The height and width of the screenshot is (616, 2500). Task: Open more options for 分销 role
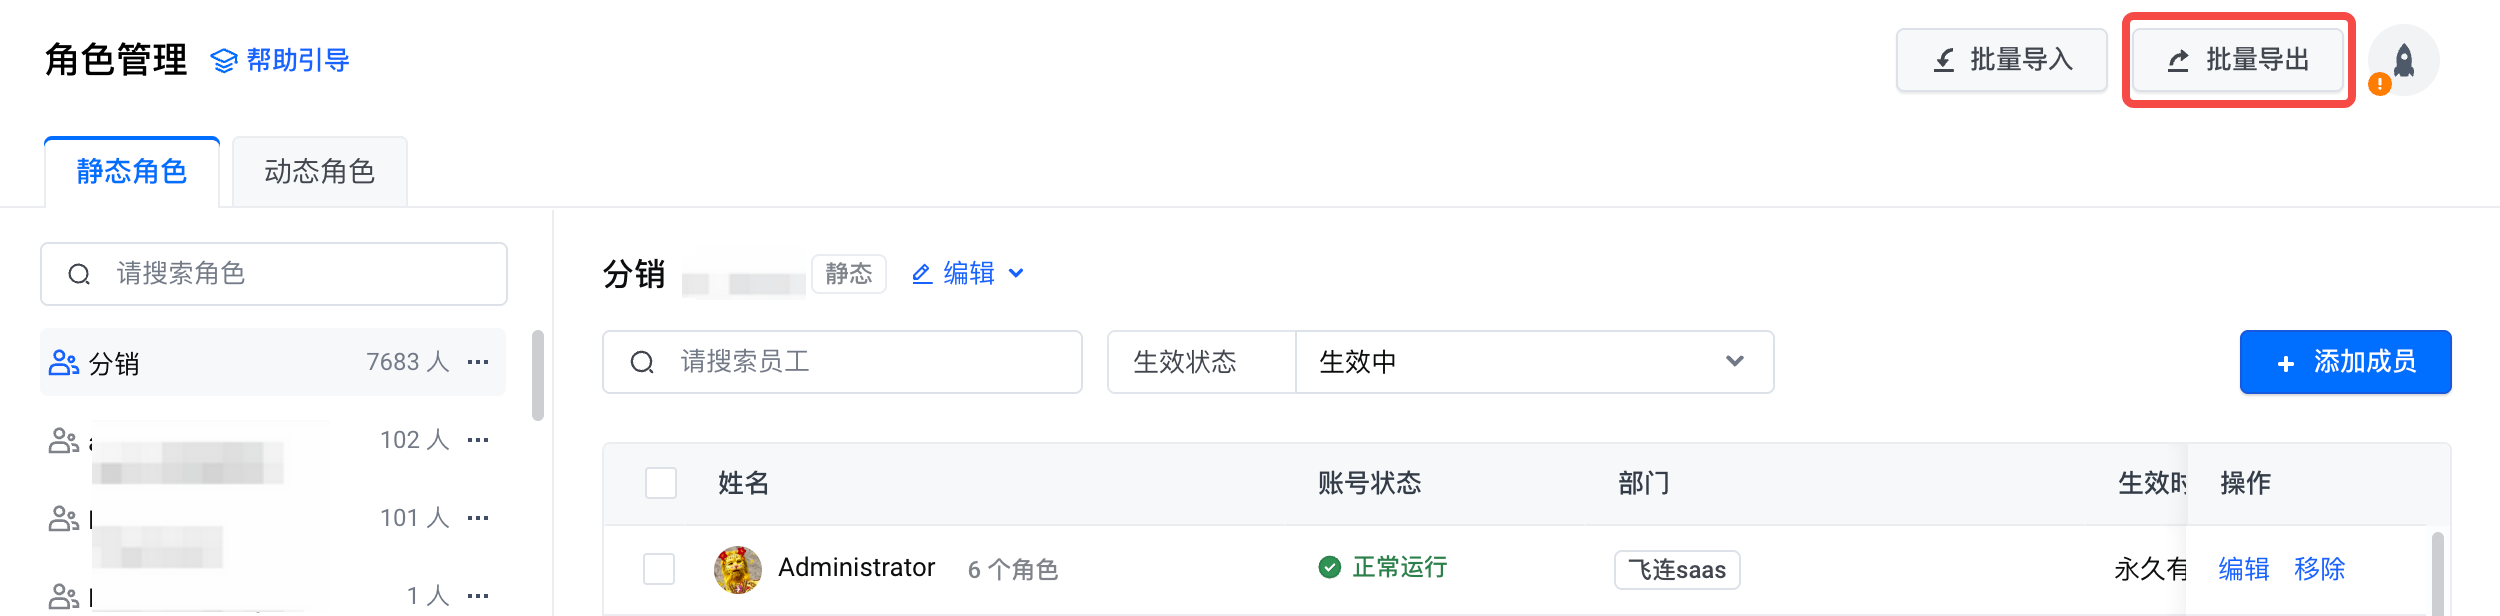pos(478,362)
